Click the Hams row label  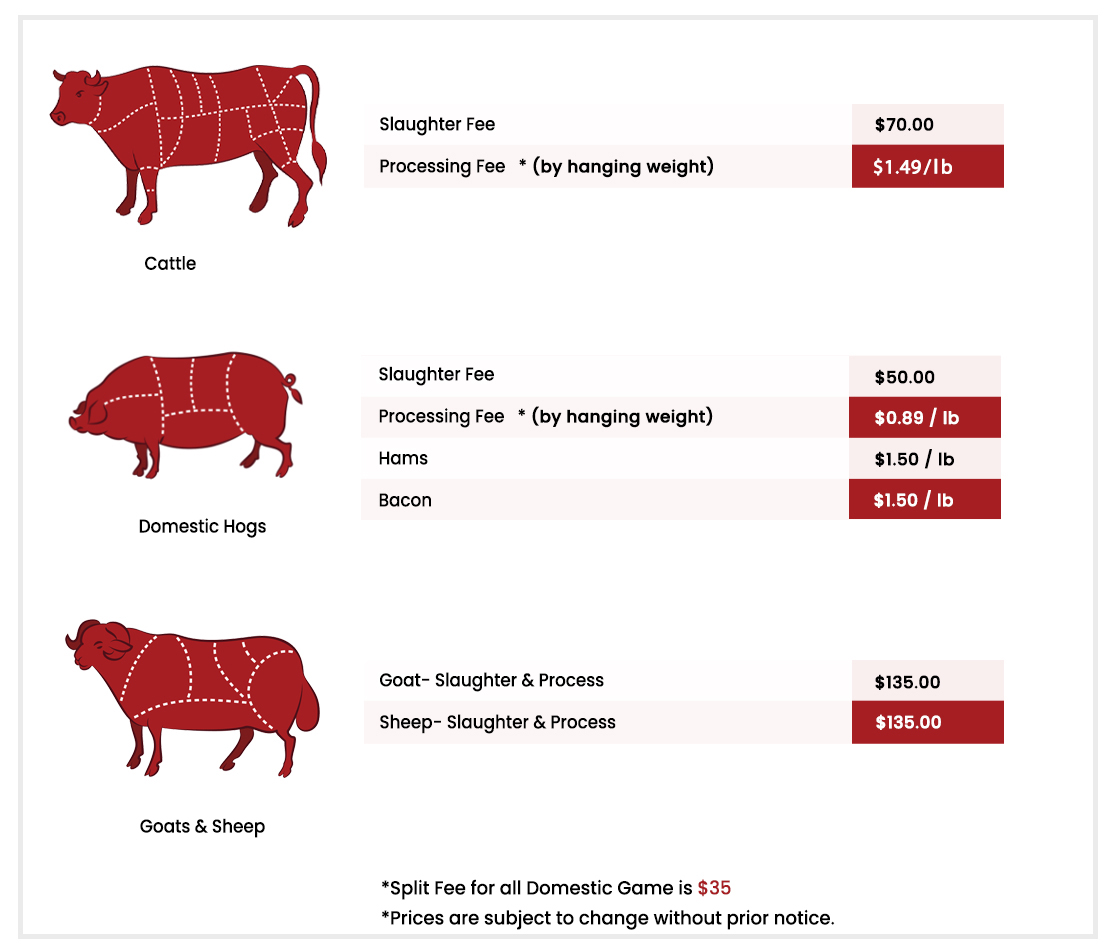(x=403, y=458)
